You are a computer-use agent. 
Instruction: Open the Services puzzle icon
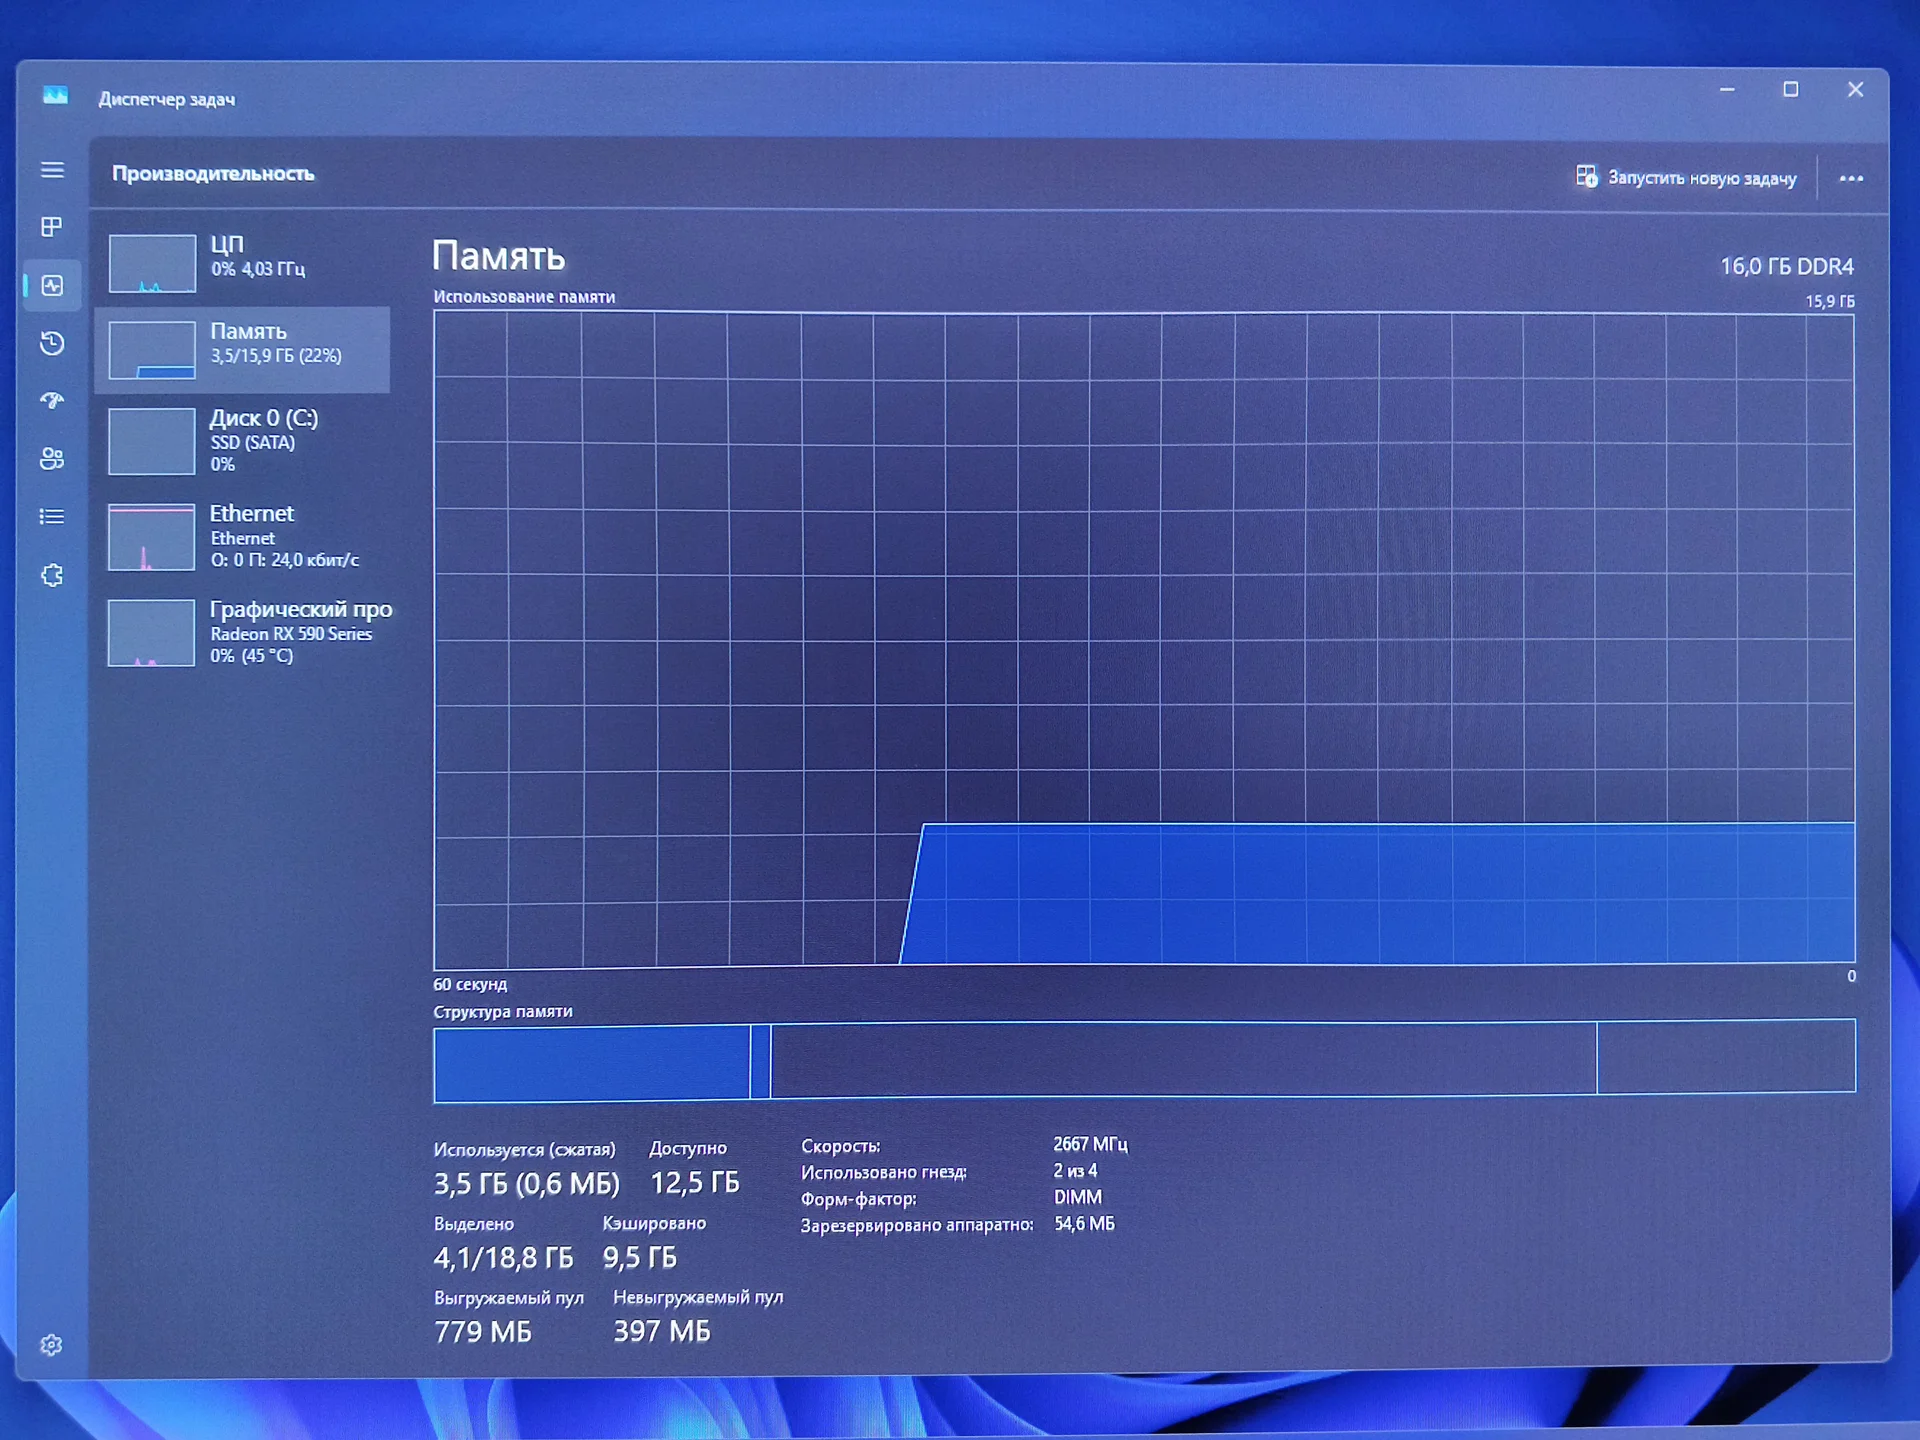pyautogui.click(x=52, y=575)
